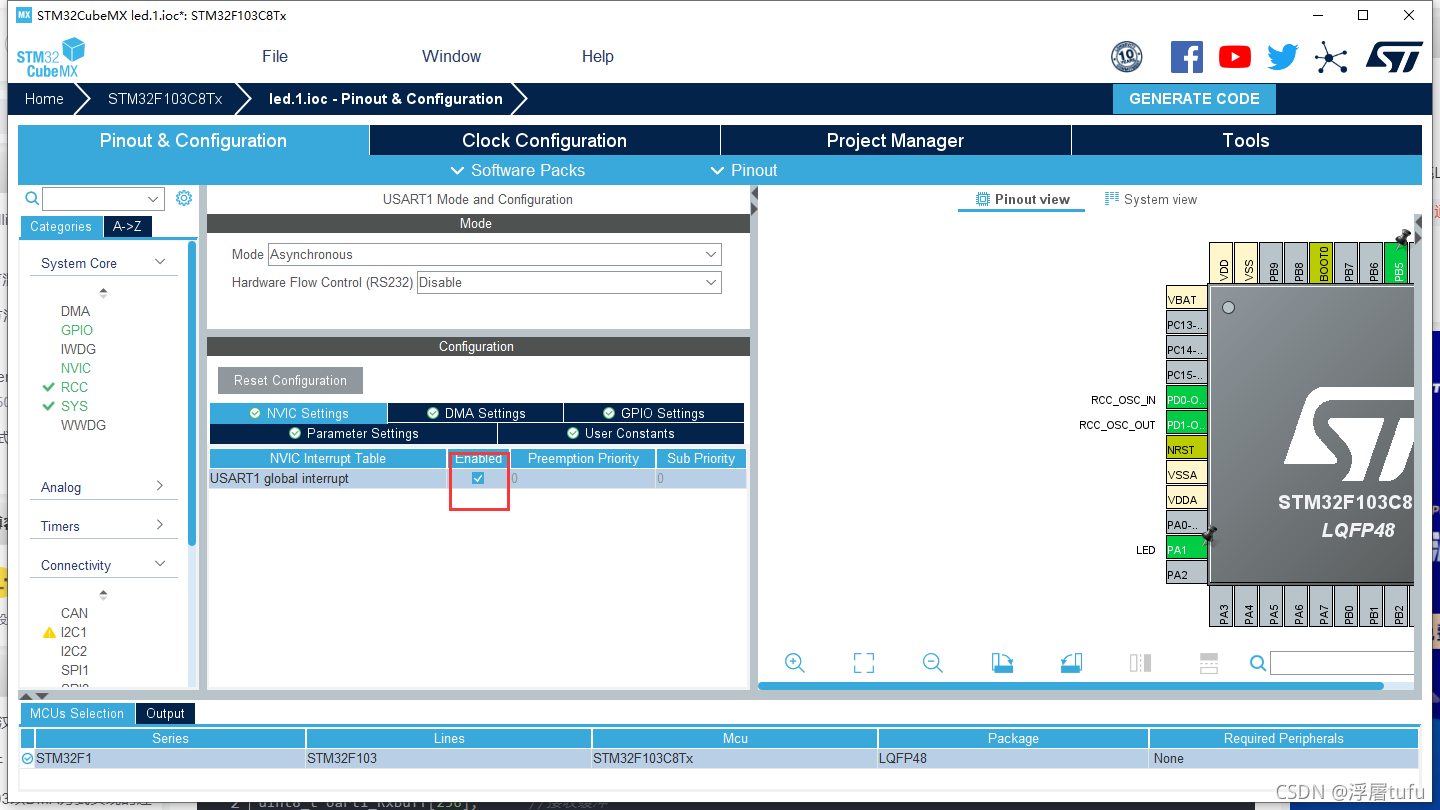1440x810 pixels.
Task: Select the STM32F1 series row radio
Action: pos(28,759)
